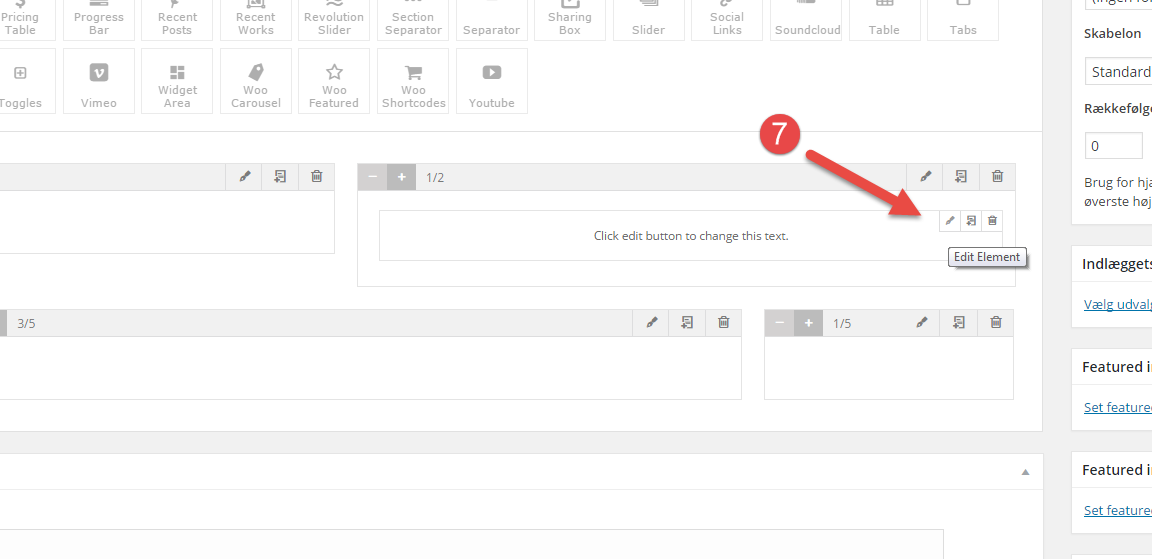
Task: Add a Toggles element
Action: click(x=26, y=81)
